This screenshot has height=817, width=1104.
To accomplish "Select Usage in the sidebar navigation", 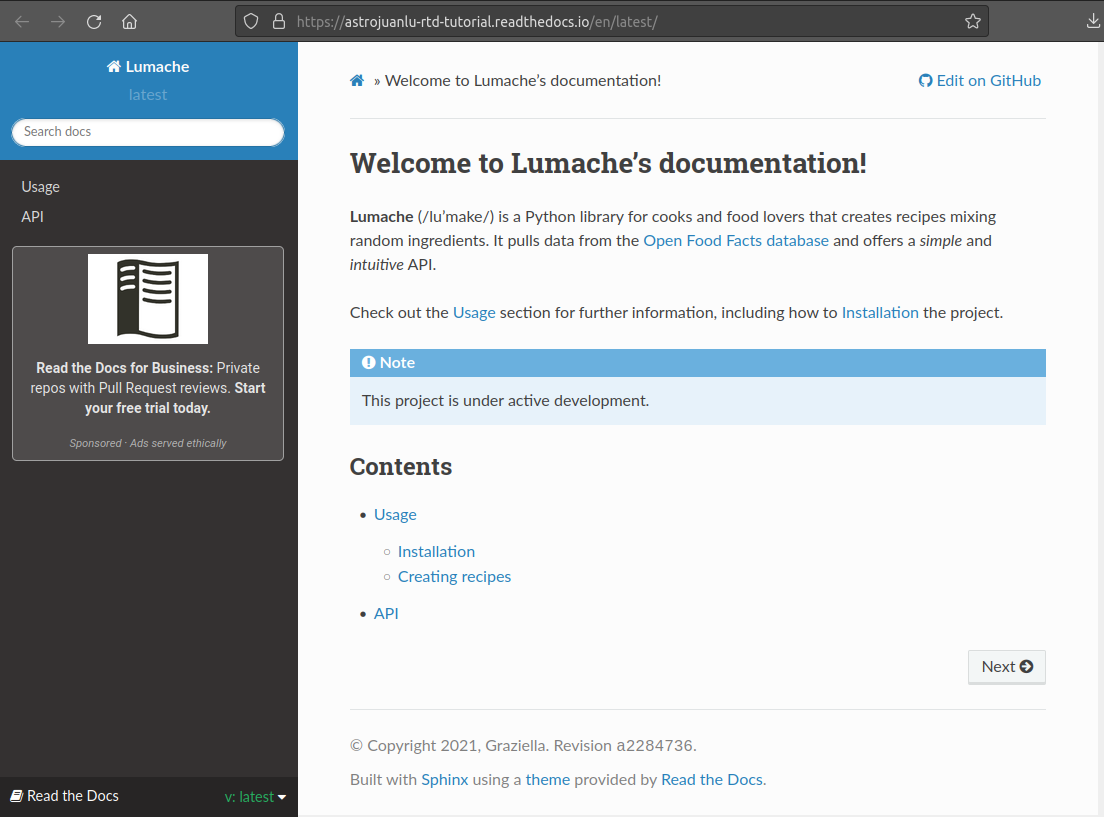I will (x=40, y=186).
